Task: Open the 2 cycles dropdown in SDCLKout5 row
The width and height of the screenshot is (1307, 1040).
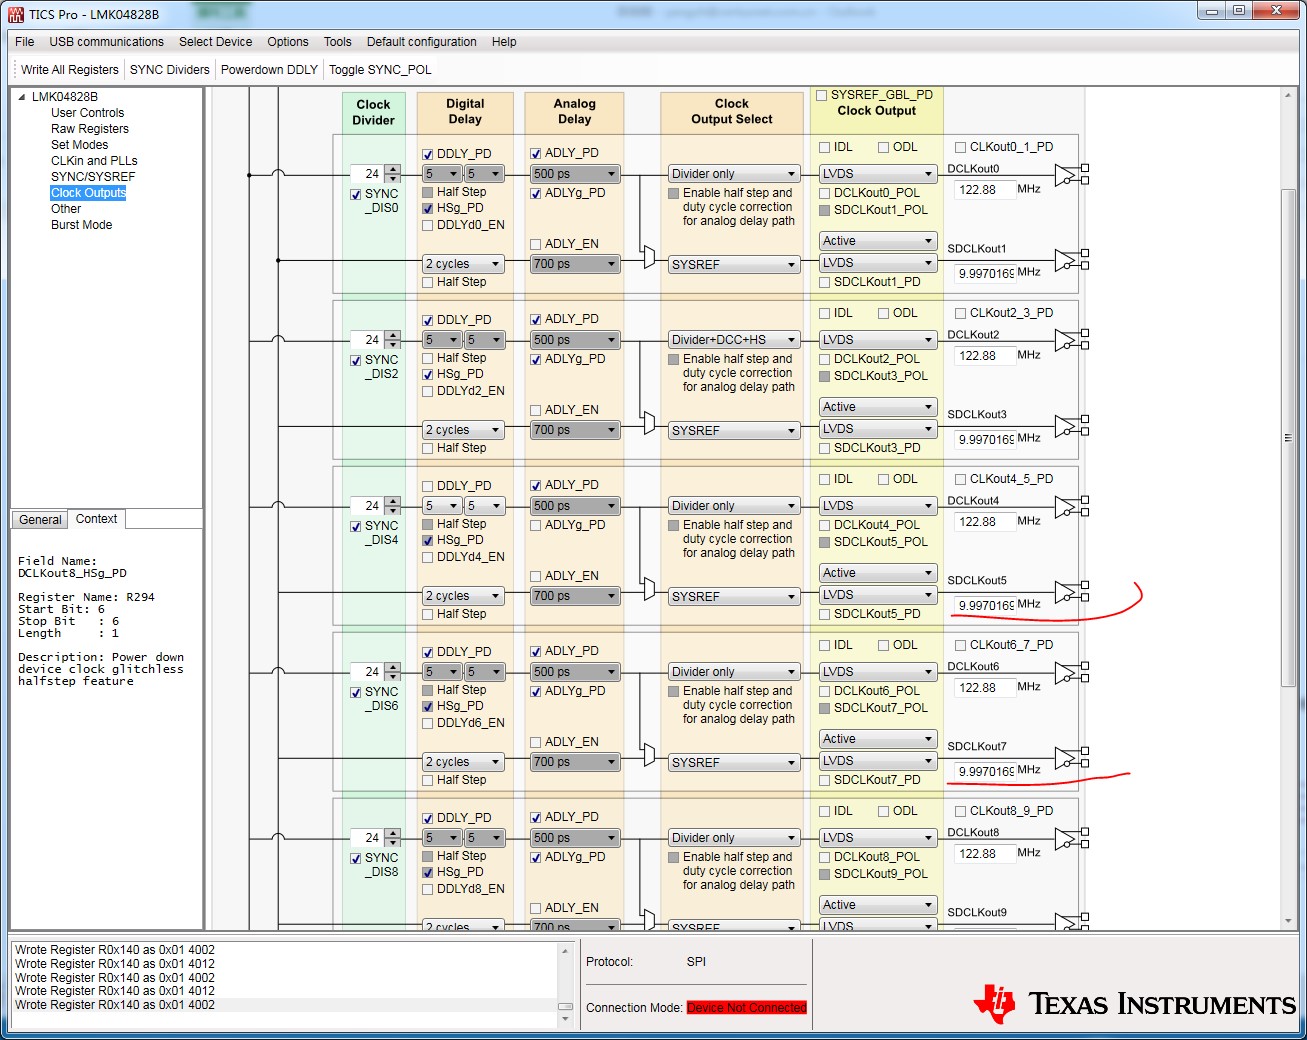Action: point(463,596)
